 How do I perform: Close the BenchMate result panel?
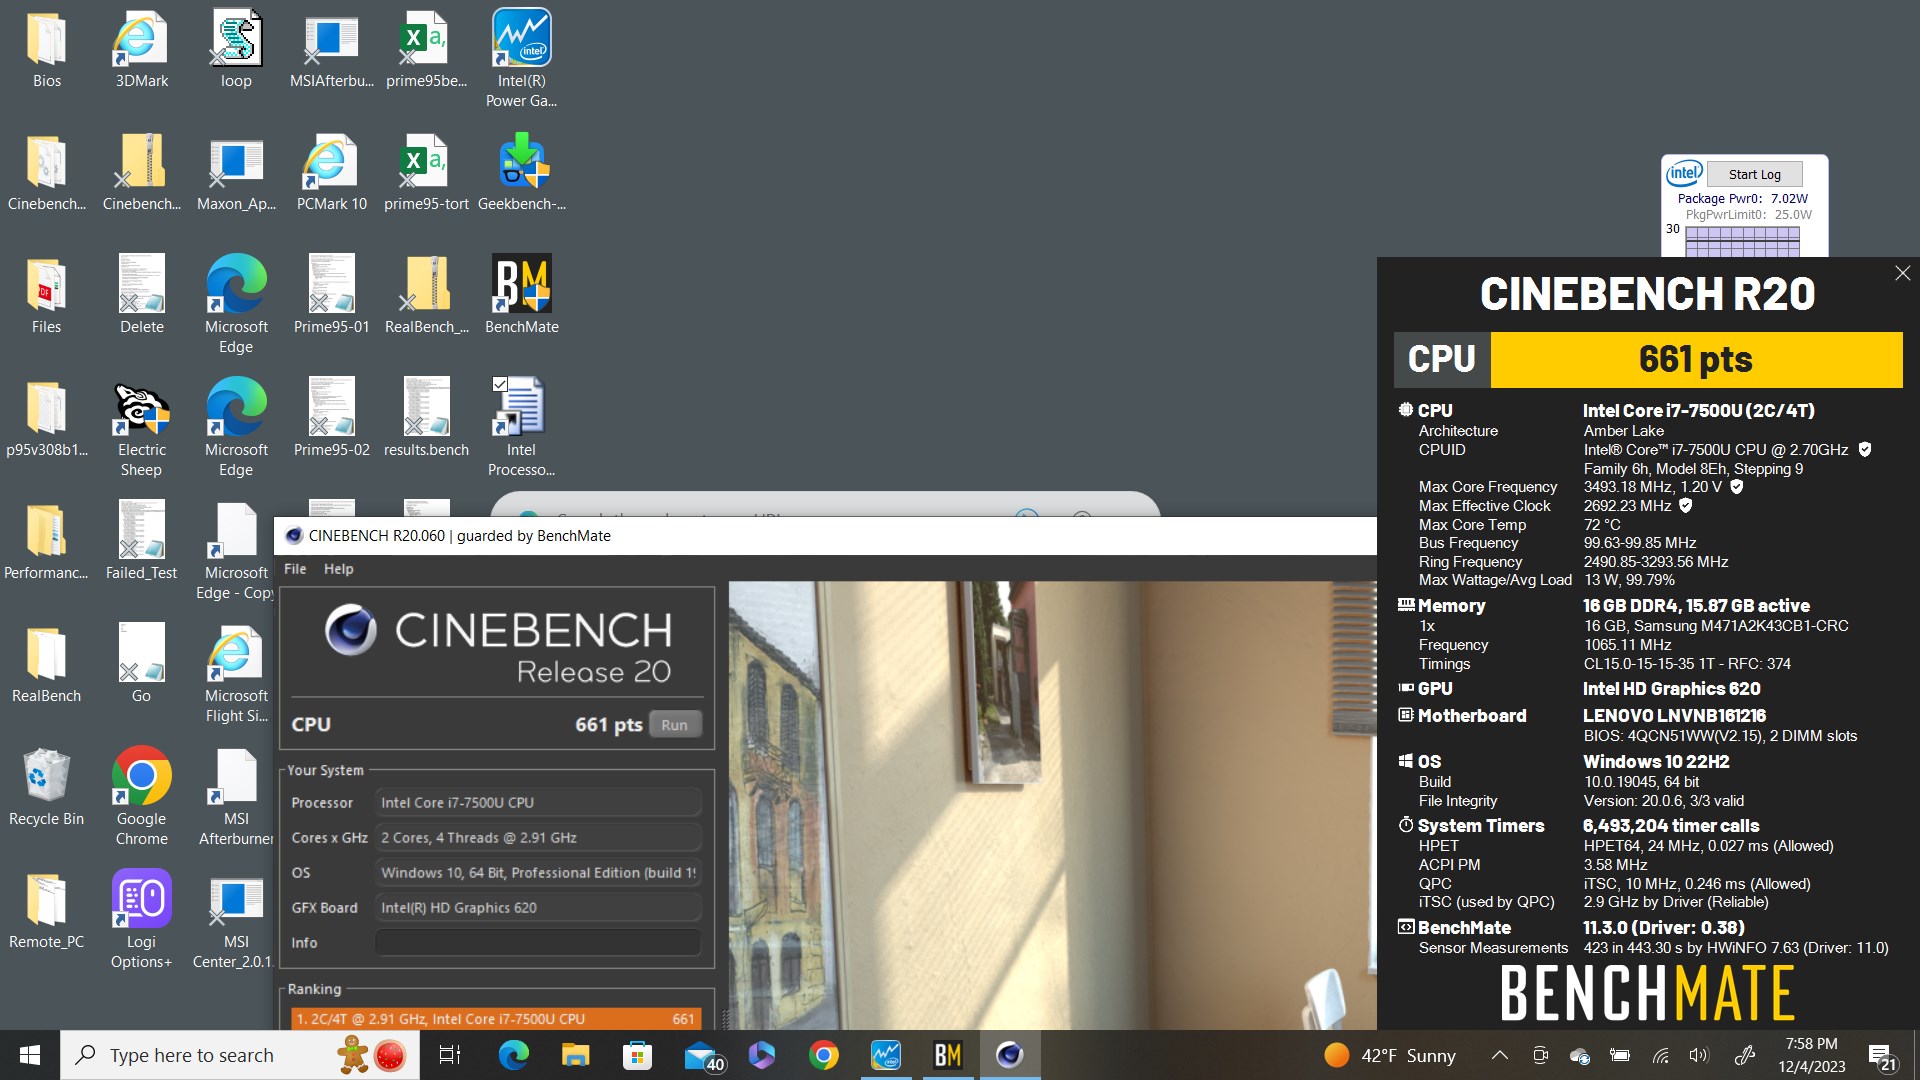coord(1902,273)
